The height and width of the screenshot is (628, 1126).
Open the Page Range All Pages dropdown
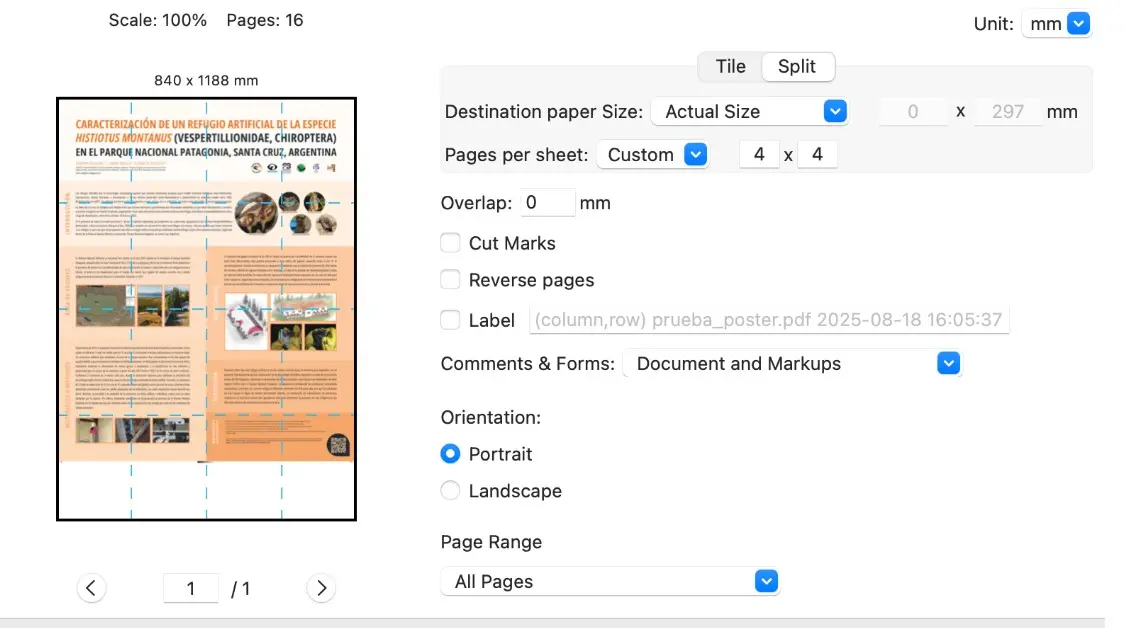click(609, 581)
